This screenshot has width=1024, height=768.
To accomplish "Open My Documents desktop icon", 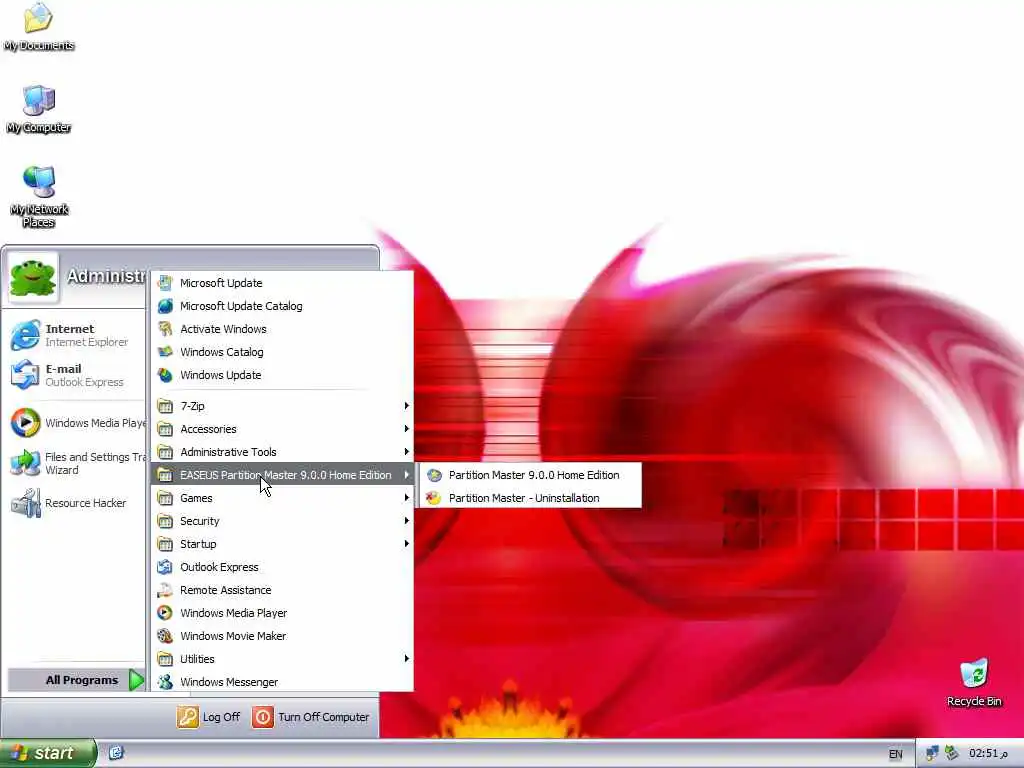I will [x=39, y=27].
